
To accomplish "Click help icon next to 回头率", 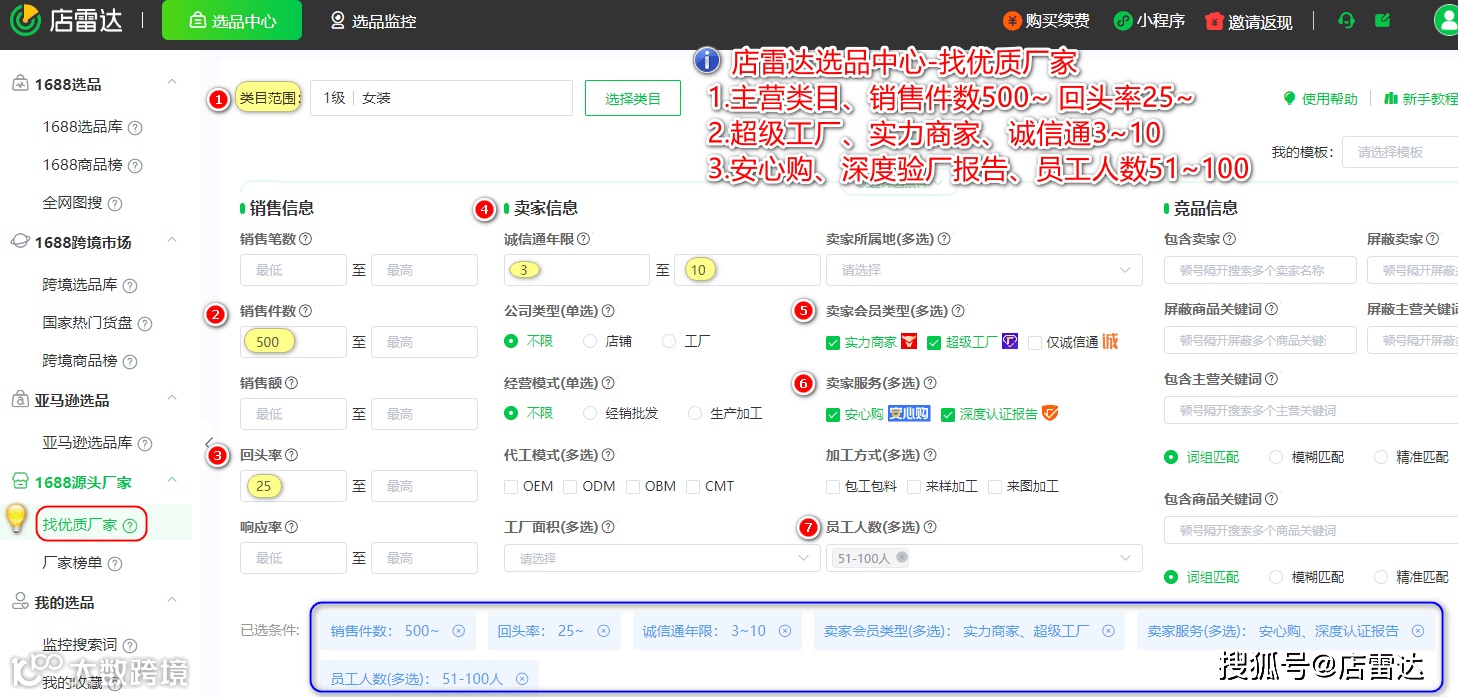I will [291, 455].
